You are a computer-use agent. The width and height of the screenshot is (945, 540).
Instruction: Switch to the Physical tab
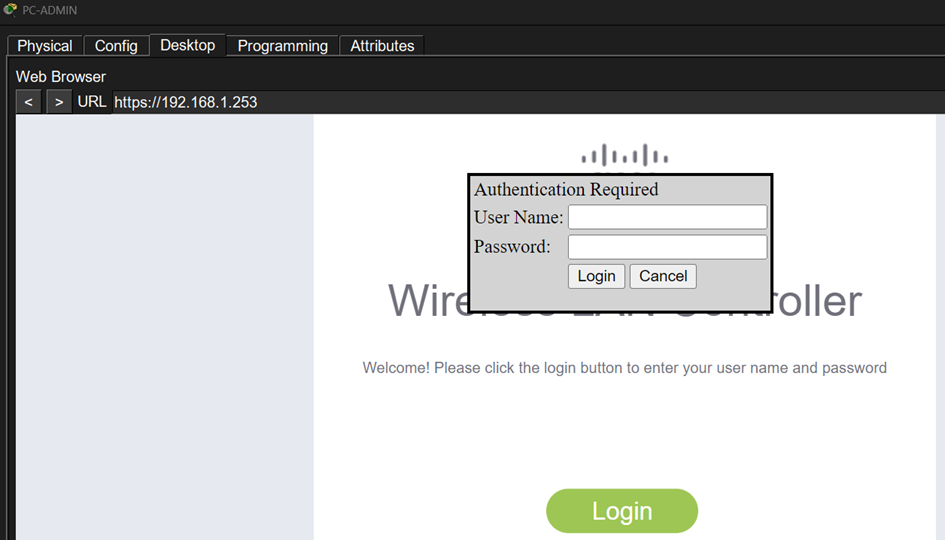coord(45,46)
